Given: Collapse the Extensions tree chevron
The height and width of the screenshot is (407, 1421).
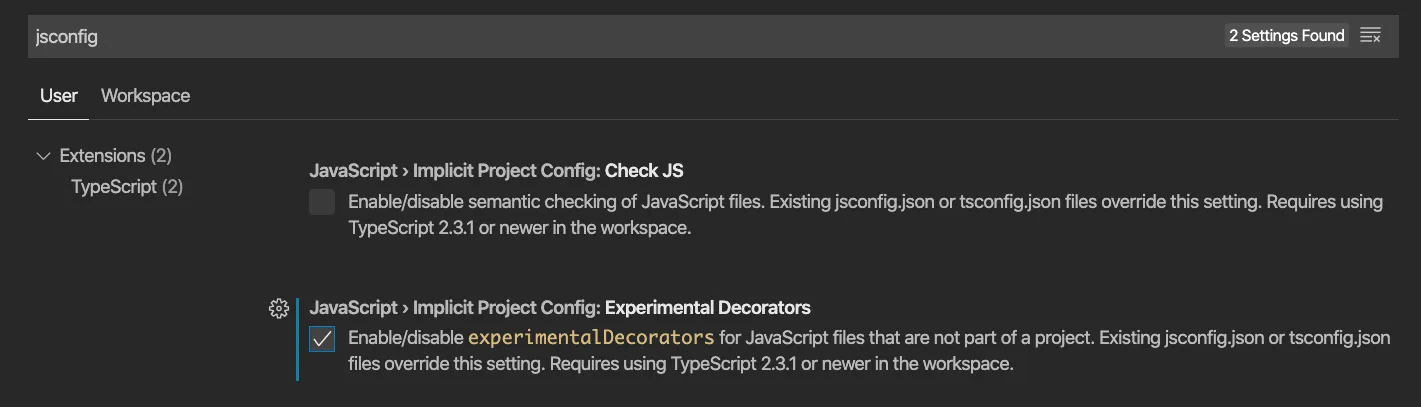Looking at the screenshot, I should (x=43, y=156).
